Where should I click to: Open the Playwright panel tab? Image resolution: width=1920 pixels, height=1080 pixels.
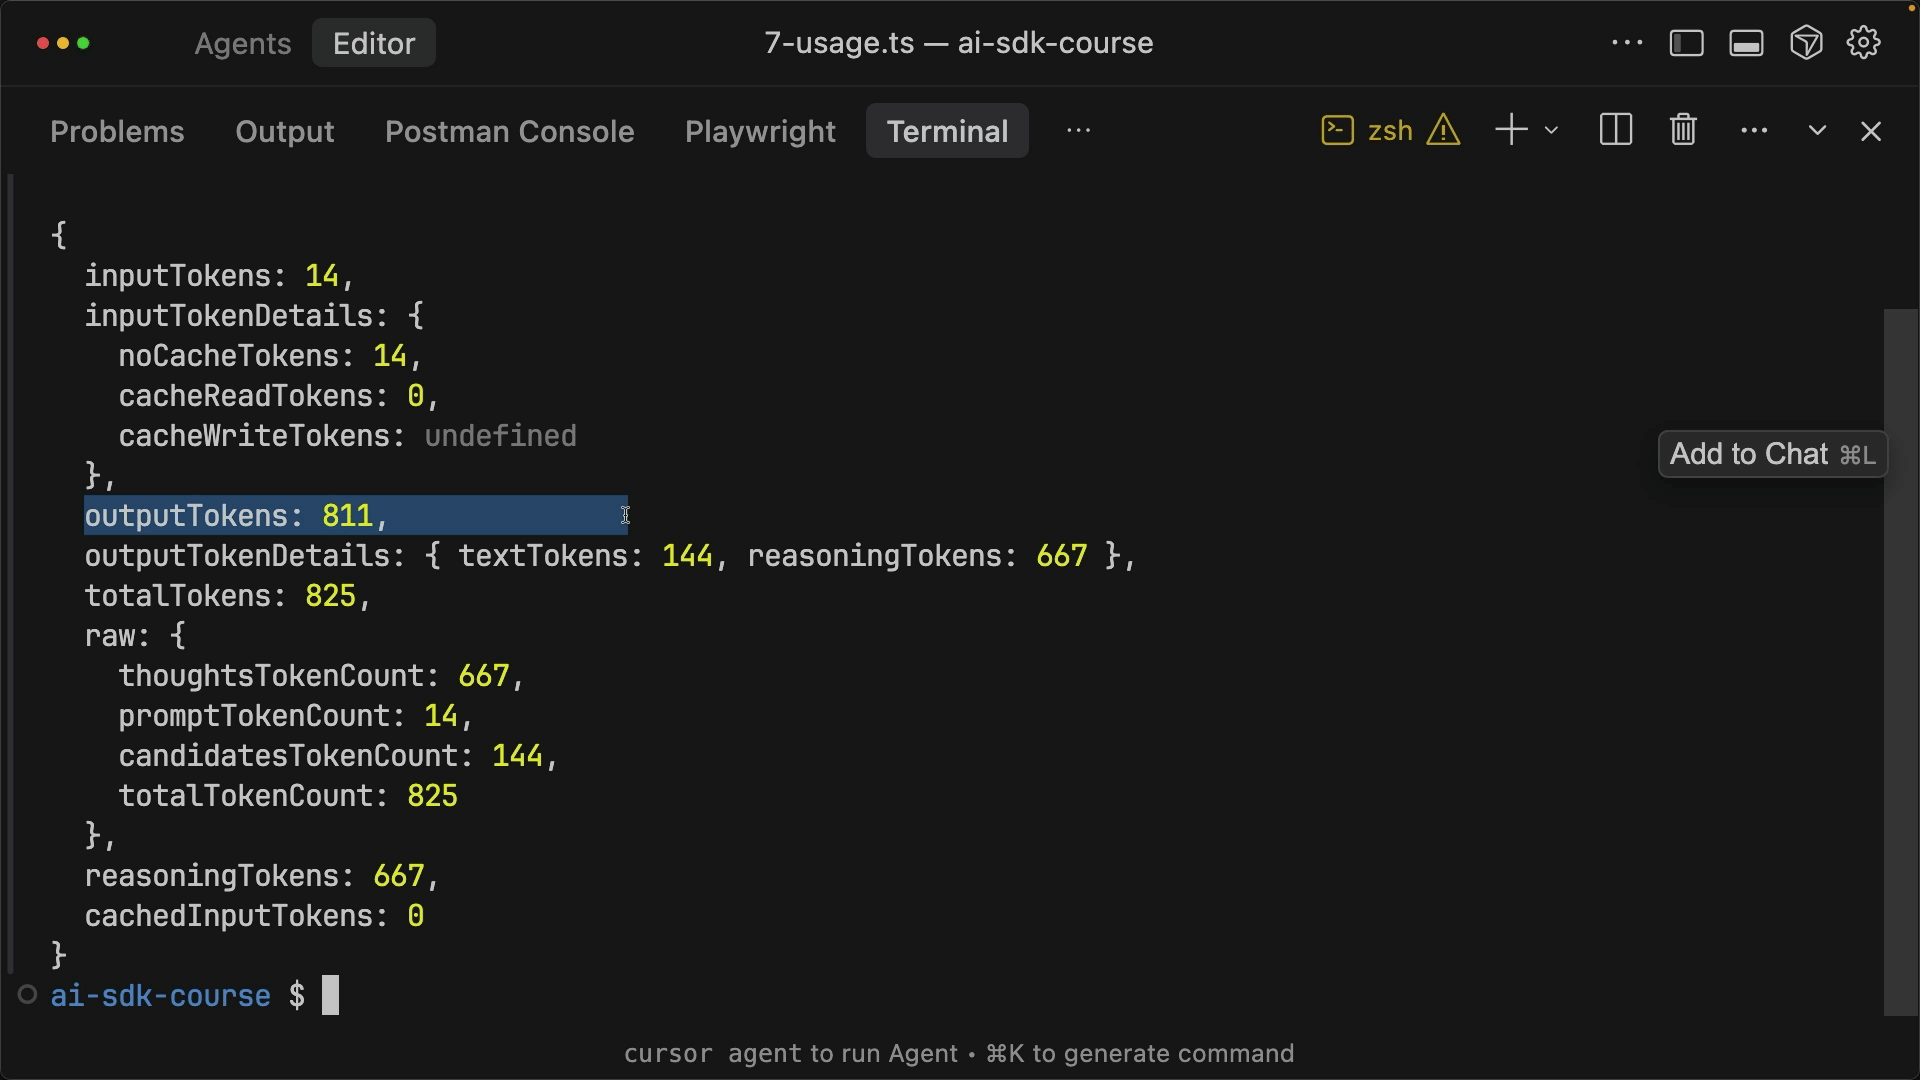760,131
